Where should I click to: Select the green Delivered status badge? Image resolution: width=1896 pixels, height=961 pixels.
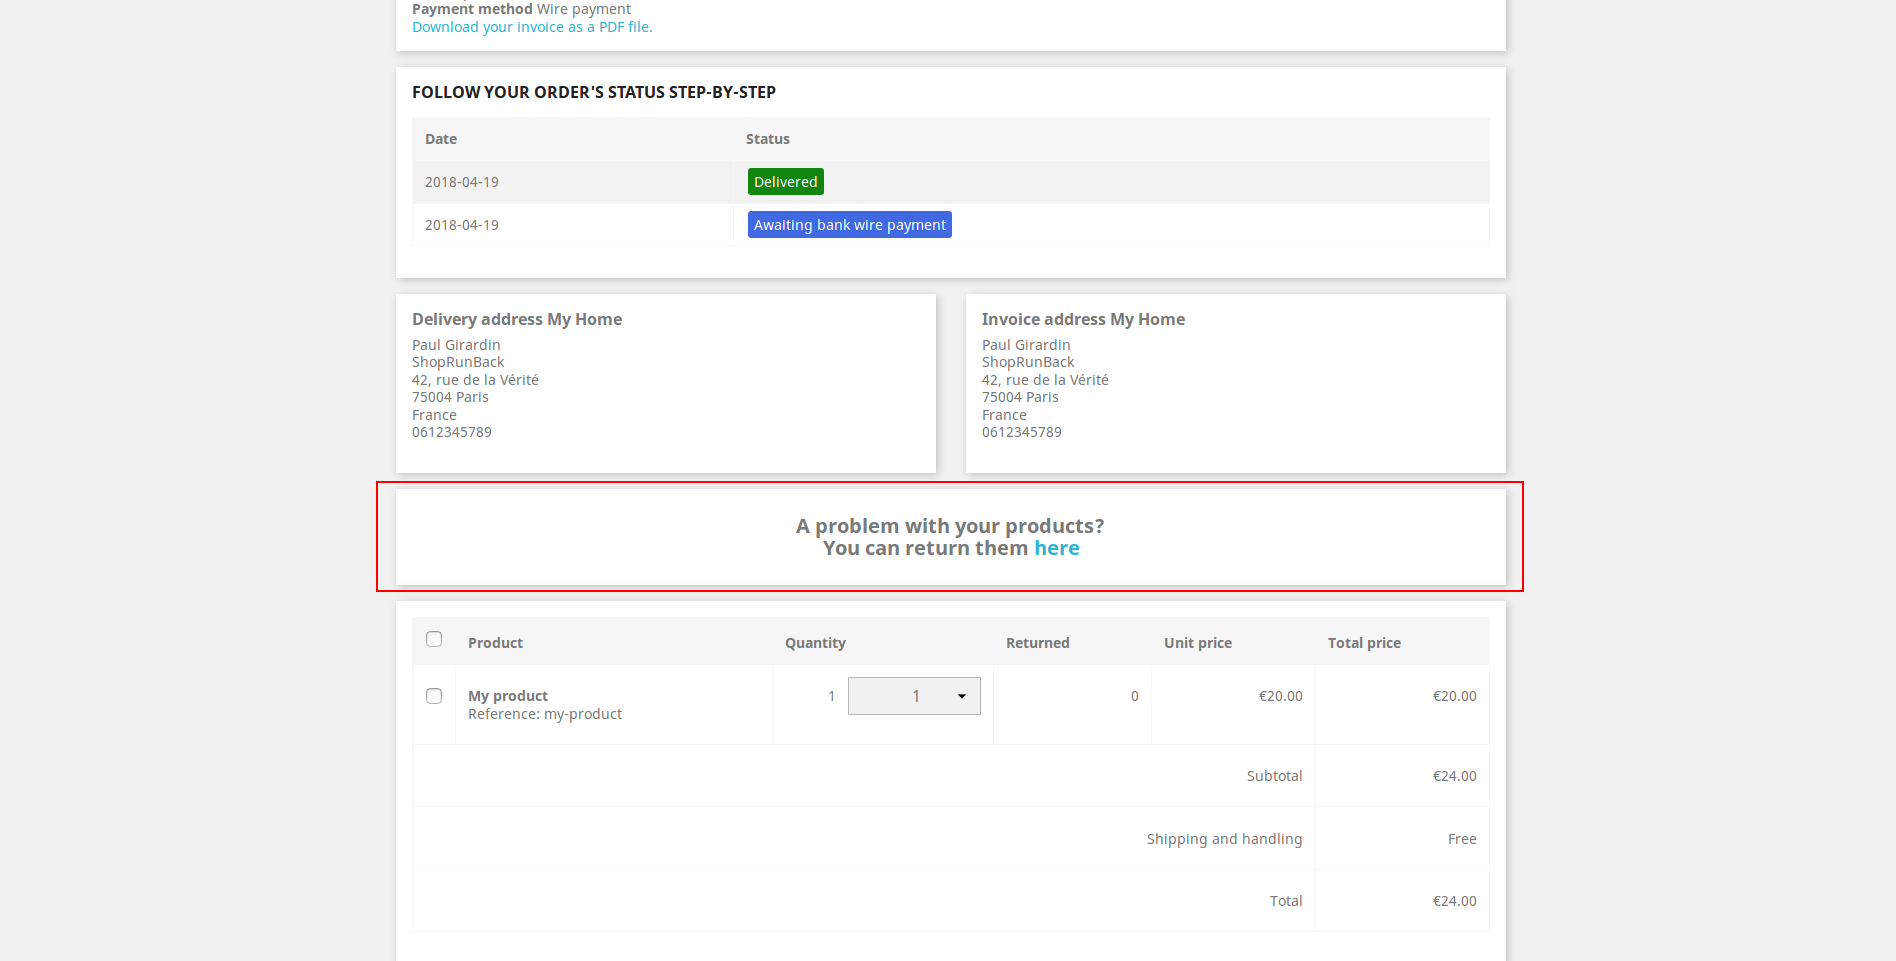[x=786, y=182]
